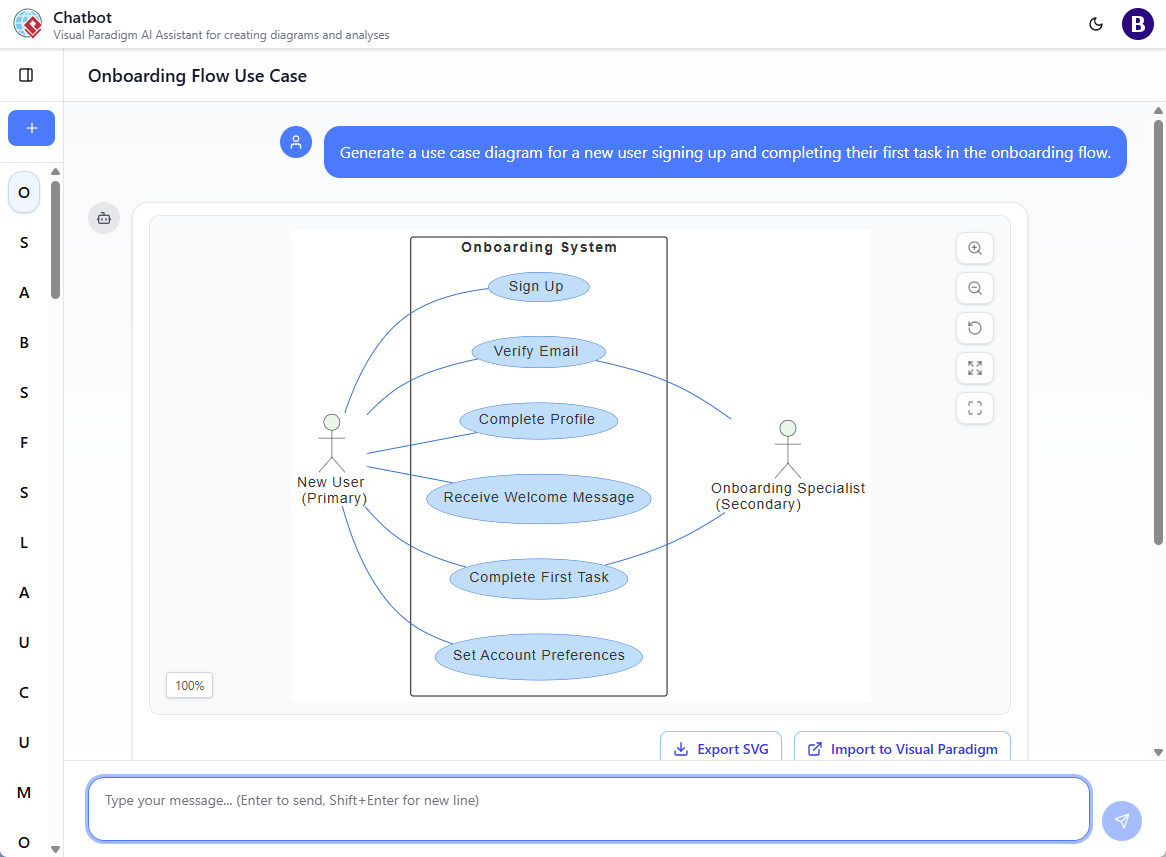
Task: Reset the diagram view with the circular arrow
Action: tap(974, 328)
